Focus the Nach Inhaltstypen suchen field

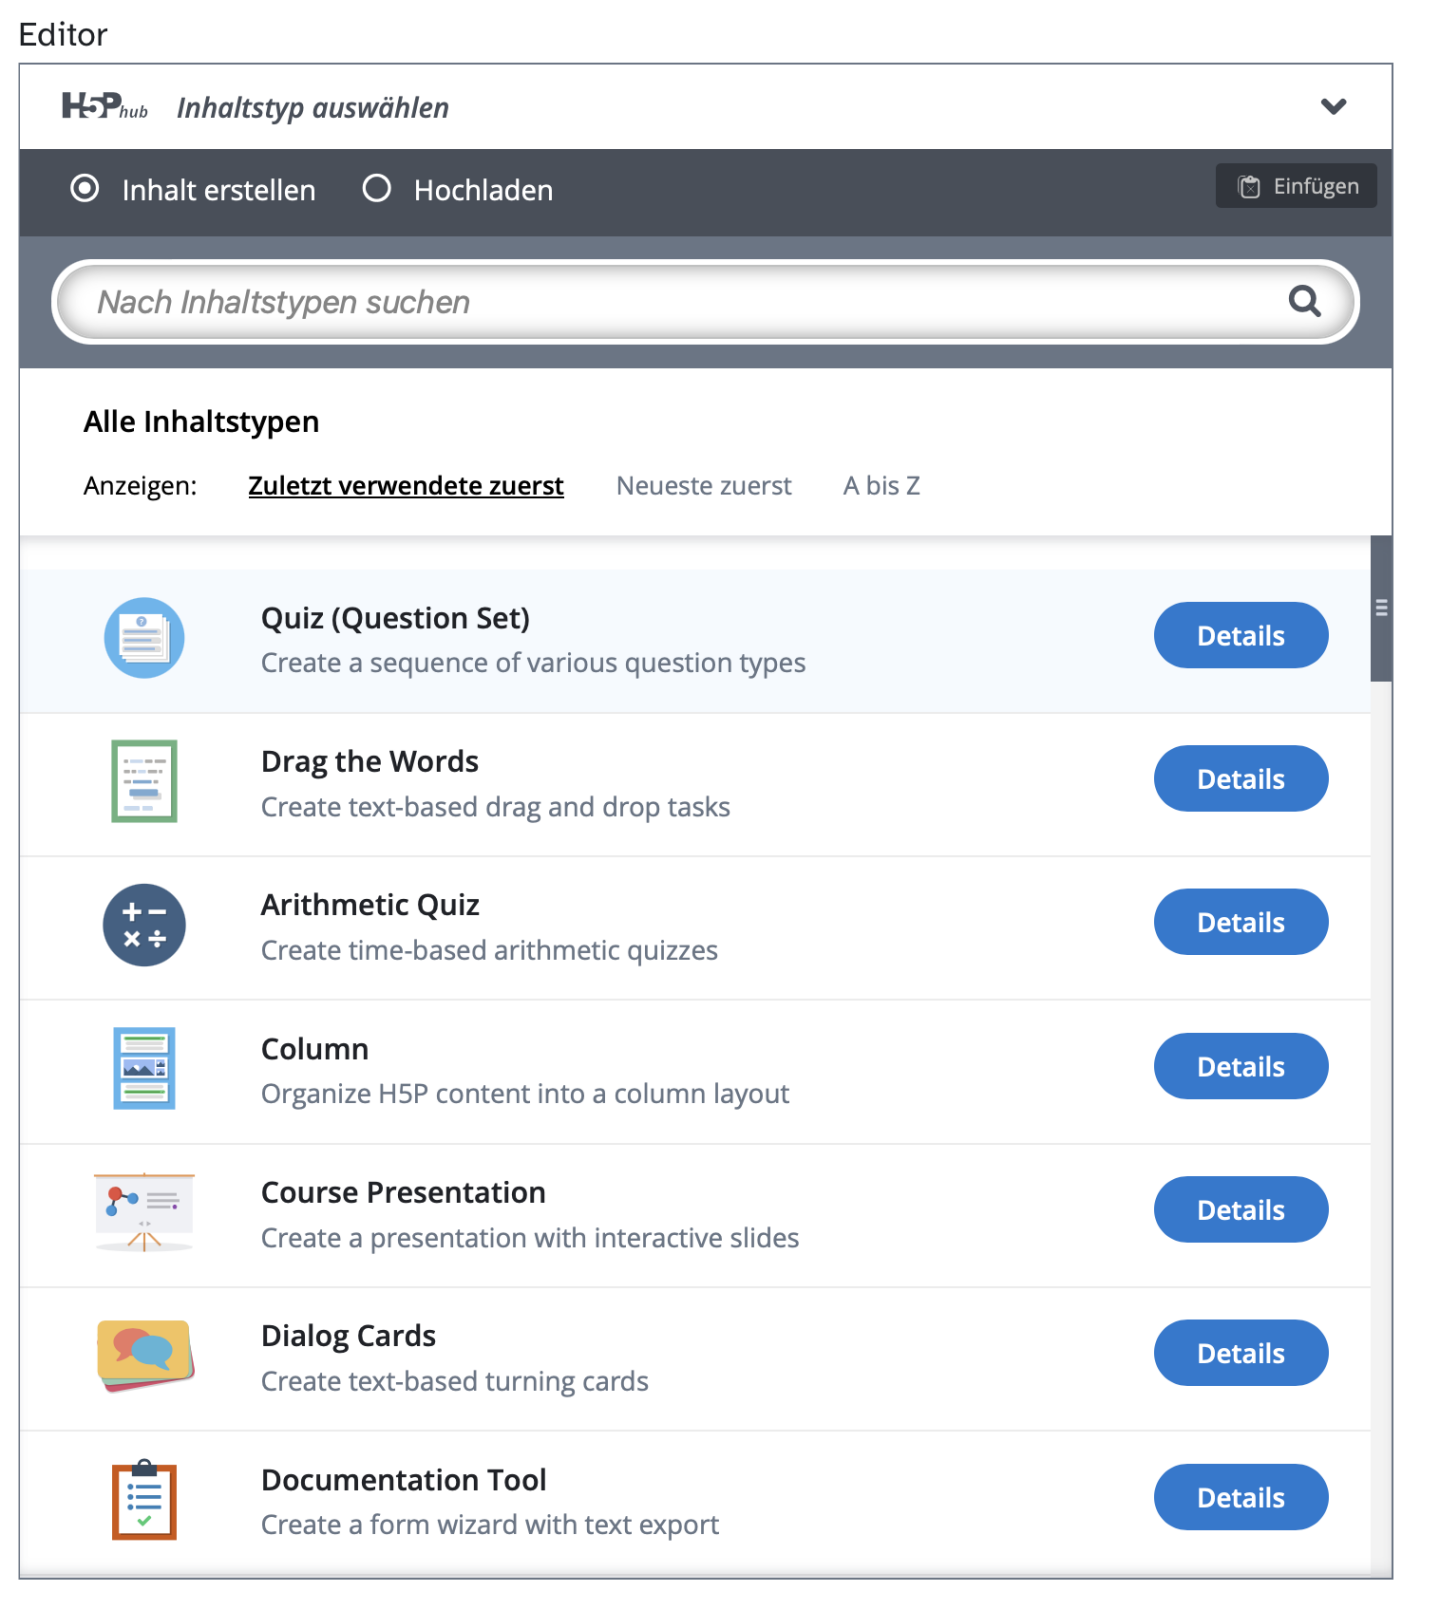click(680, 302)
